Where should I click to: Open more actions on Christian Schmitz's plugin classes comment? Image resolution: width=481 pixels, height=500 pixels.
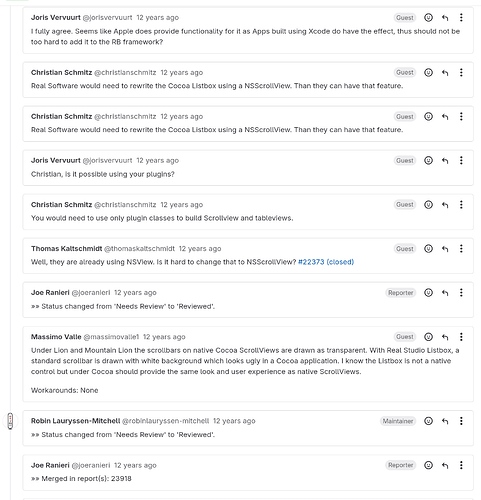coord(461,205)
